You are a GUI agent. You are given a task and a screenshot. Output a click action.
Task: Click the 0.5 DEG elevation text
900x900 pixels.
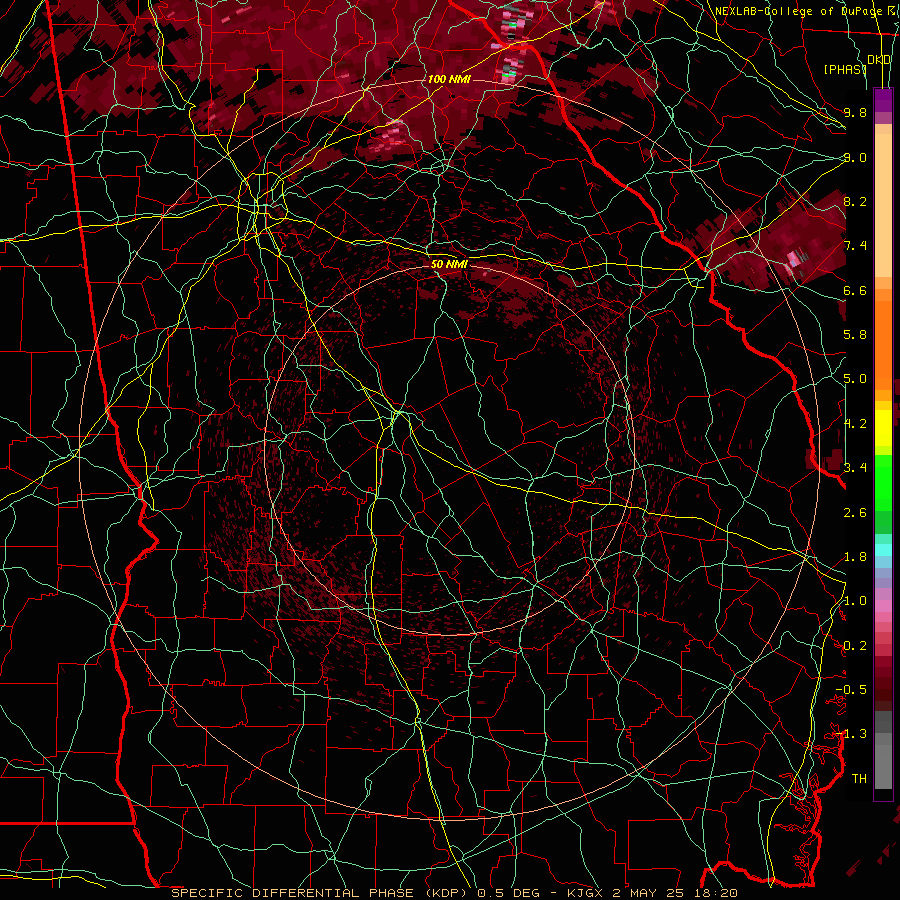click(508, 893)
